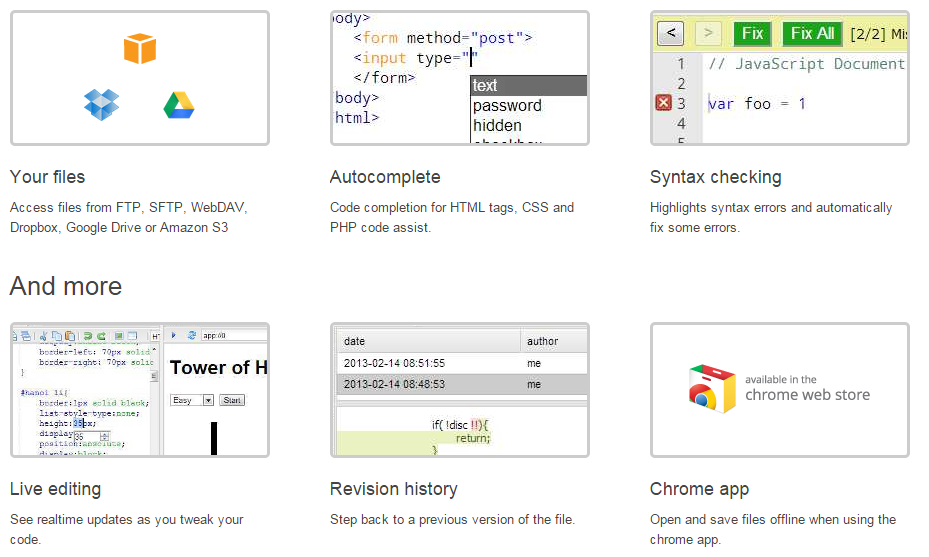Click the 'Syntax checking' heading
Viewport: 929px width, 557px height.
(x=716, y=177)
